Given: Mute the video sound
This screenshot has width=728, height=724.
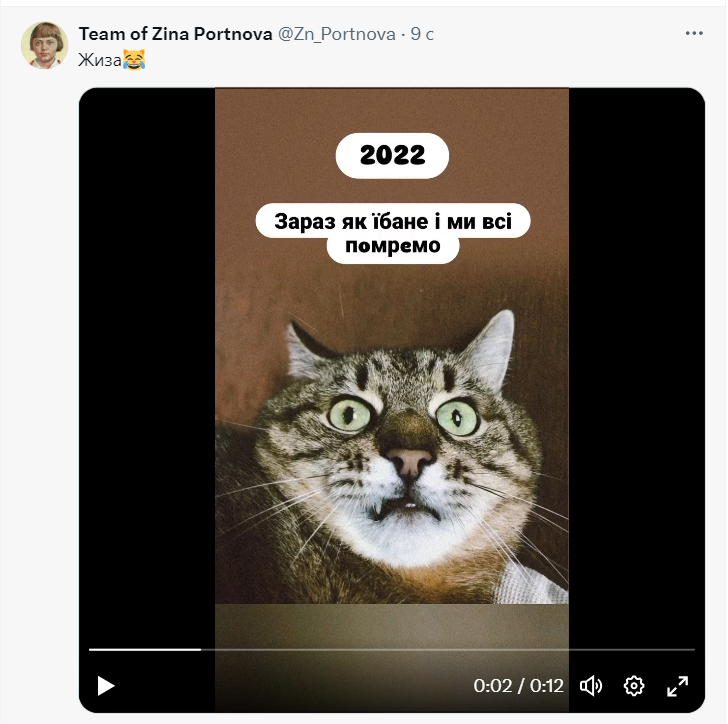Looking at the screenshot, I should click(x=591, y=685).
